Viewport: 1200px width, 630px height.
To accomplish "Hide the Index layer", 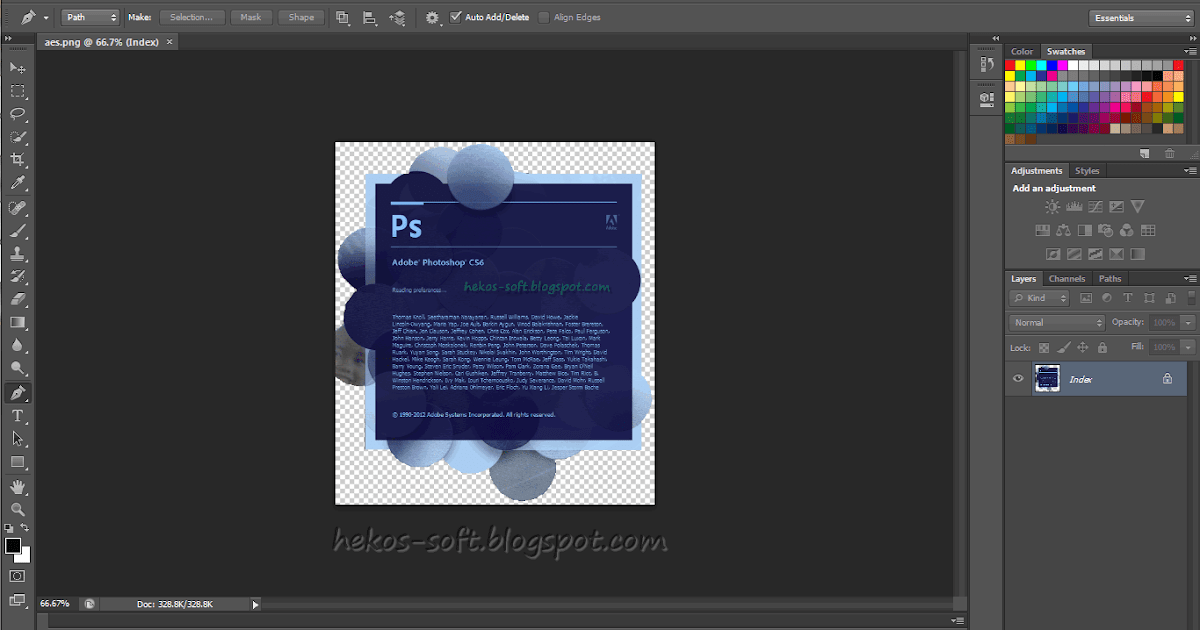I will [1018, 379].
